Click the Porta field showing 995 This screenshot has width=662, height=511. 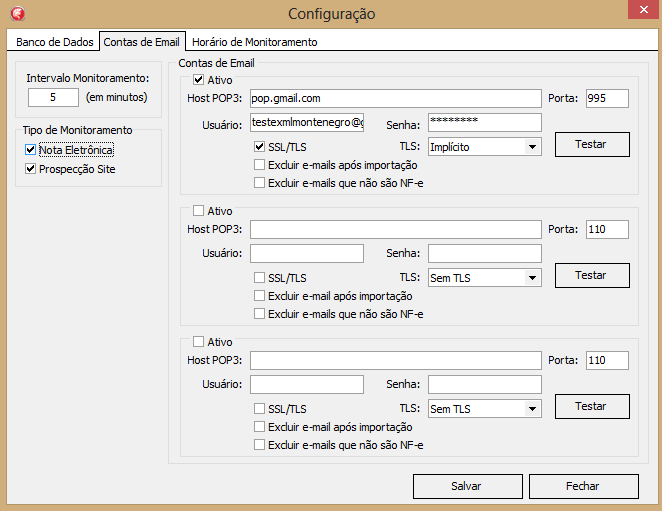[x=607, y=98]
